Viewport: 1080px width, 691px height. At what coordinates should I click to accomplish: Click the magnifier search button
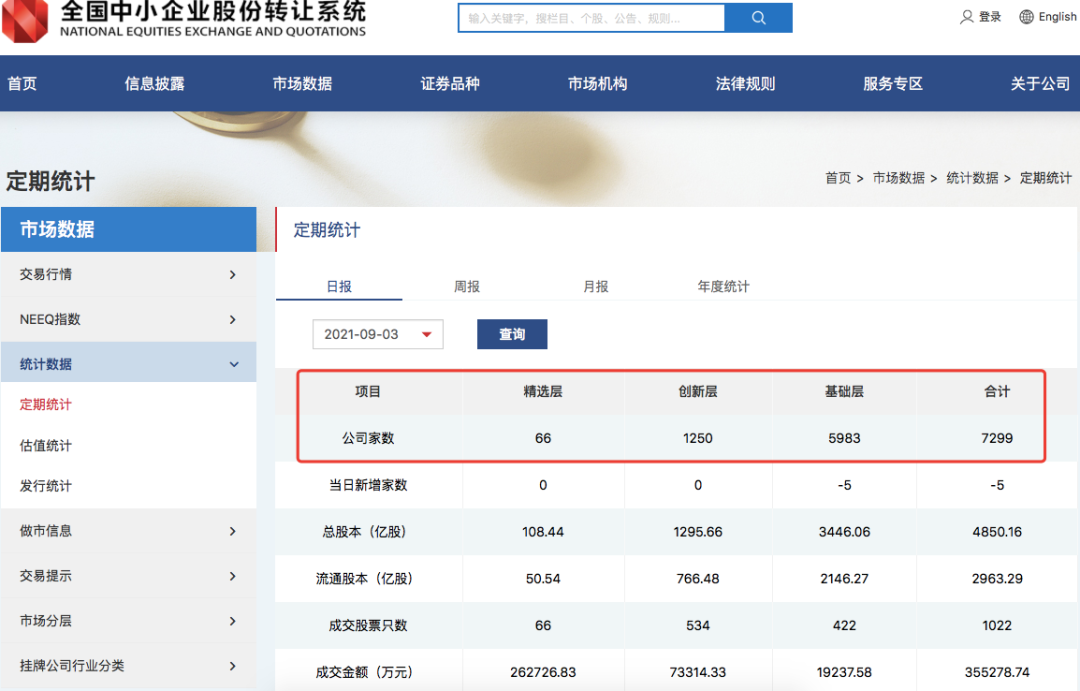[x=758, y=18]
